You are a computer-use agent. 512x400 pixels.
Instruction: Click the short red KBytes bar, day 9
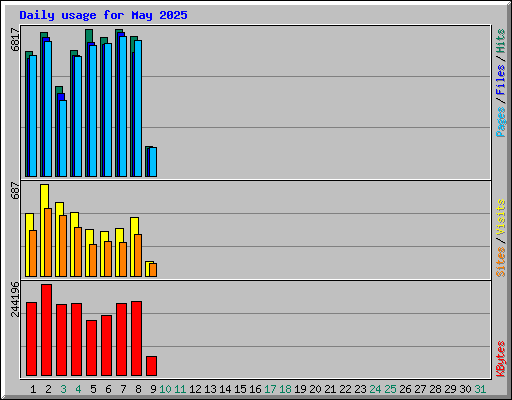151,366
